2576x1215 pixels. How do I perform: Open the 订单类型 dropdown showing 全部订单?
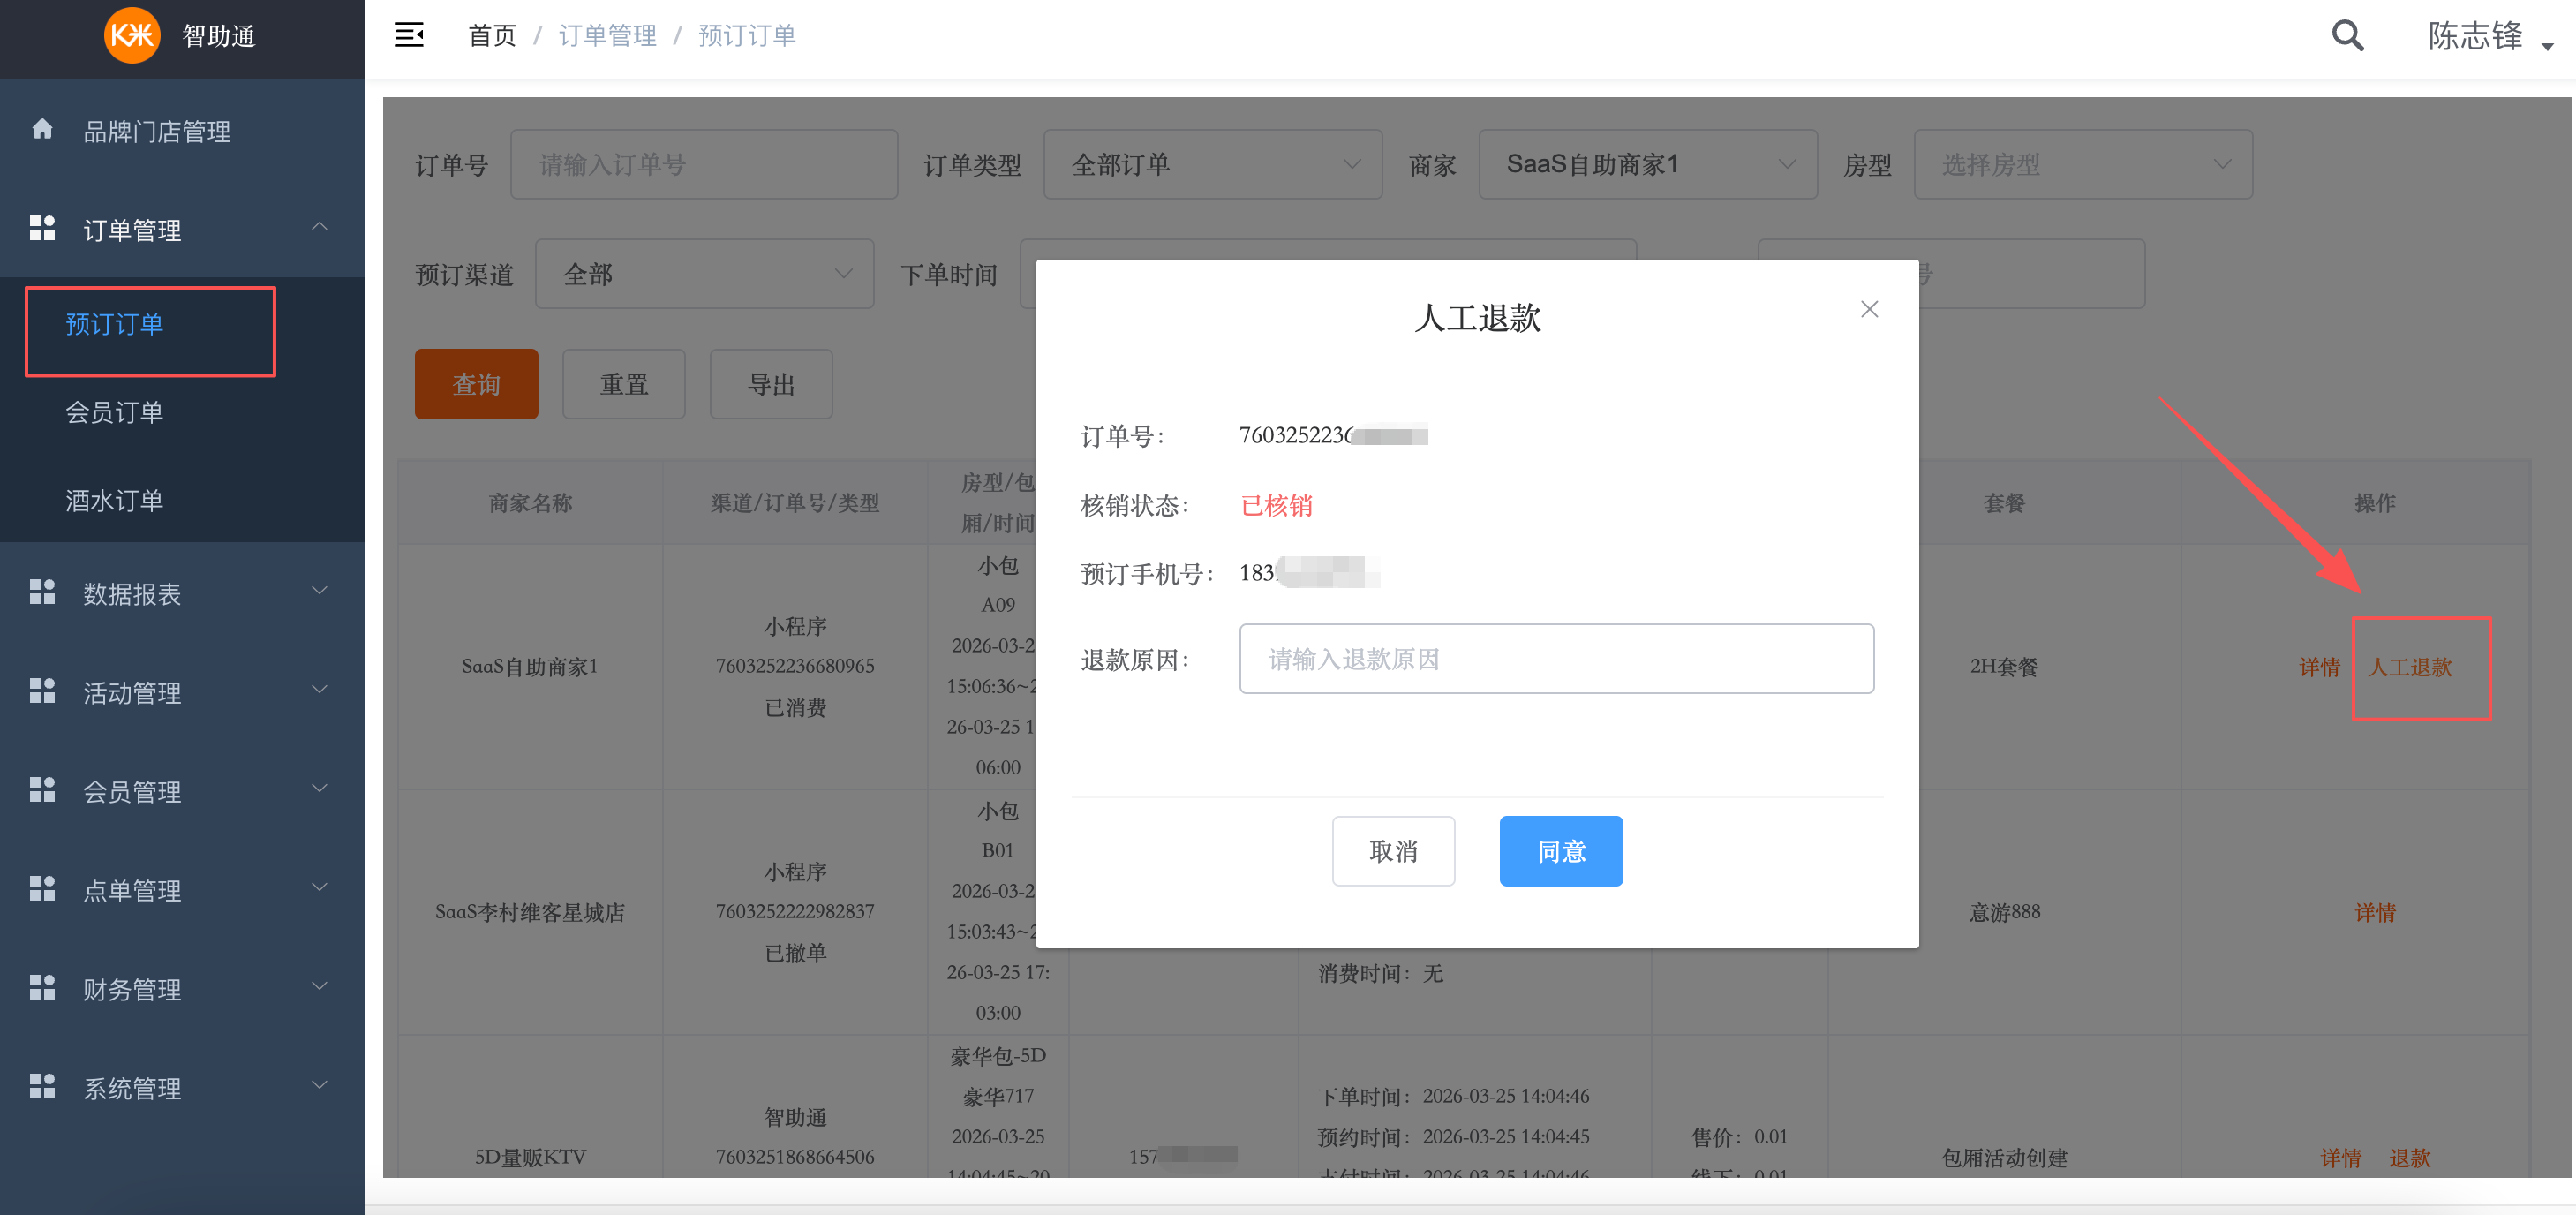tap(1213, 163)
